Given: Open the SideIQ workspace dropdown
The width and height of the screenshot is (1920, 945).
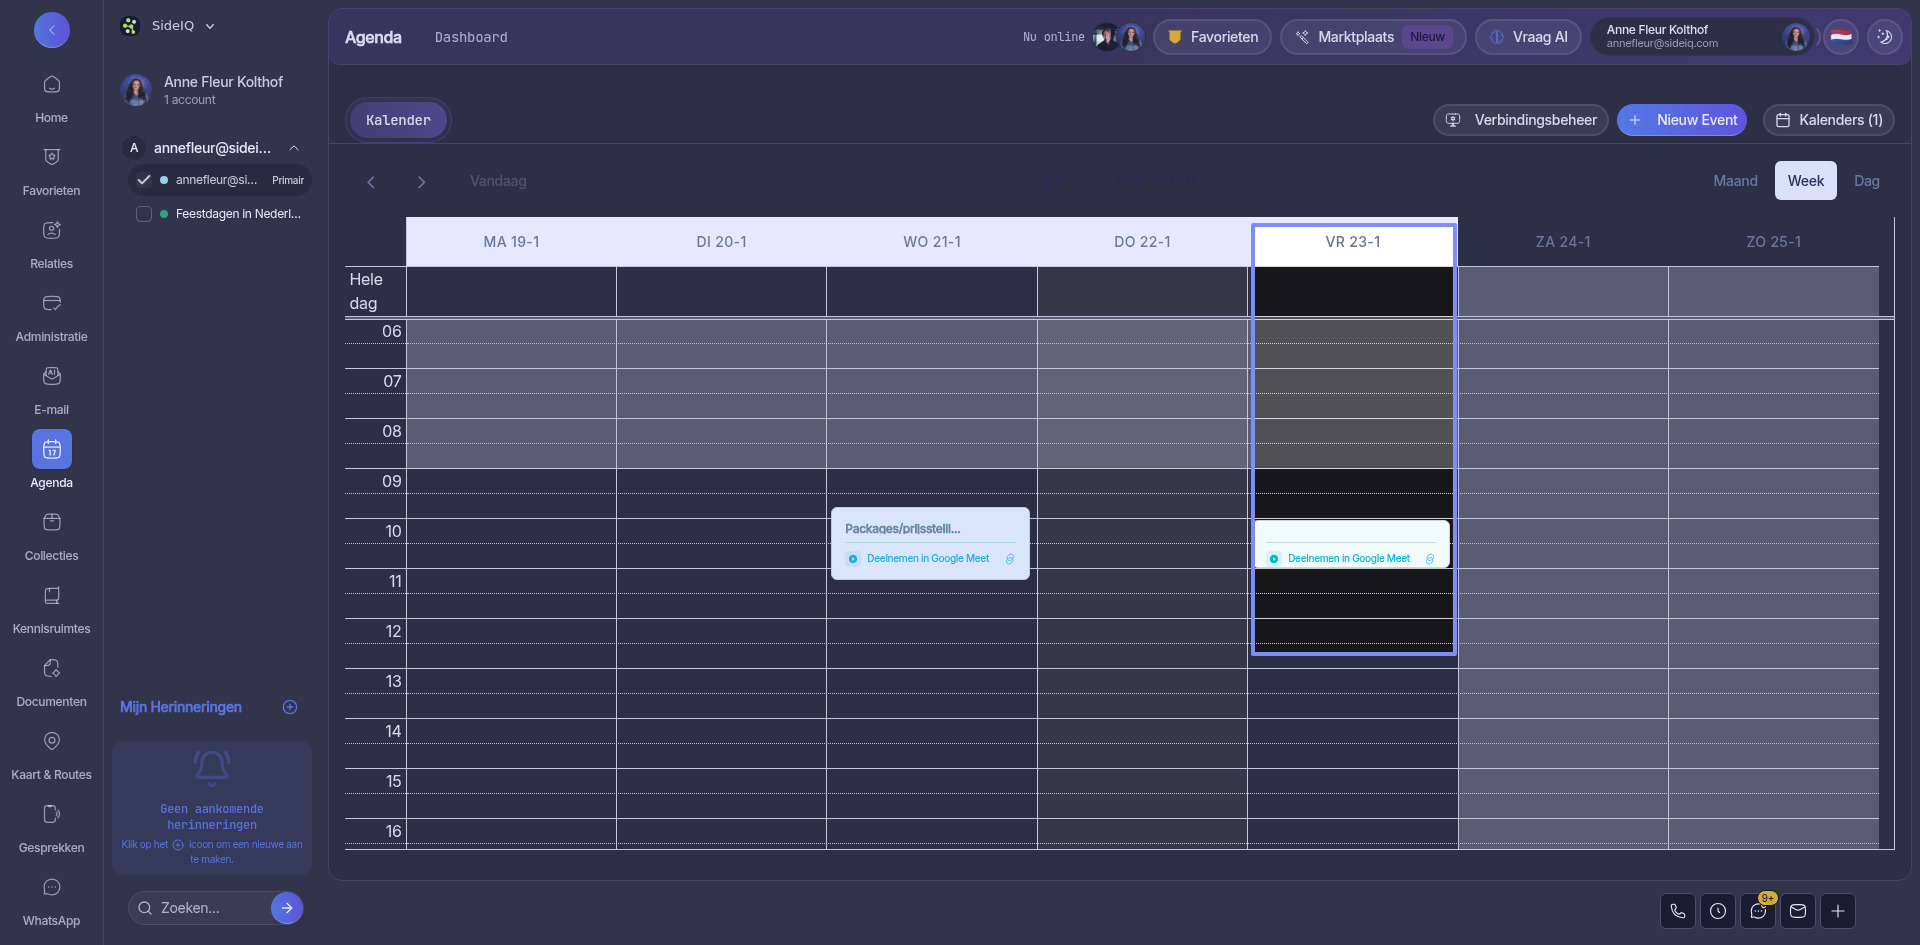Looking at the screenshot, I should (x=168, y=26).
